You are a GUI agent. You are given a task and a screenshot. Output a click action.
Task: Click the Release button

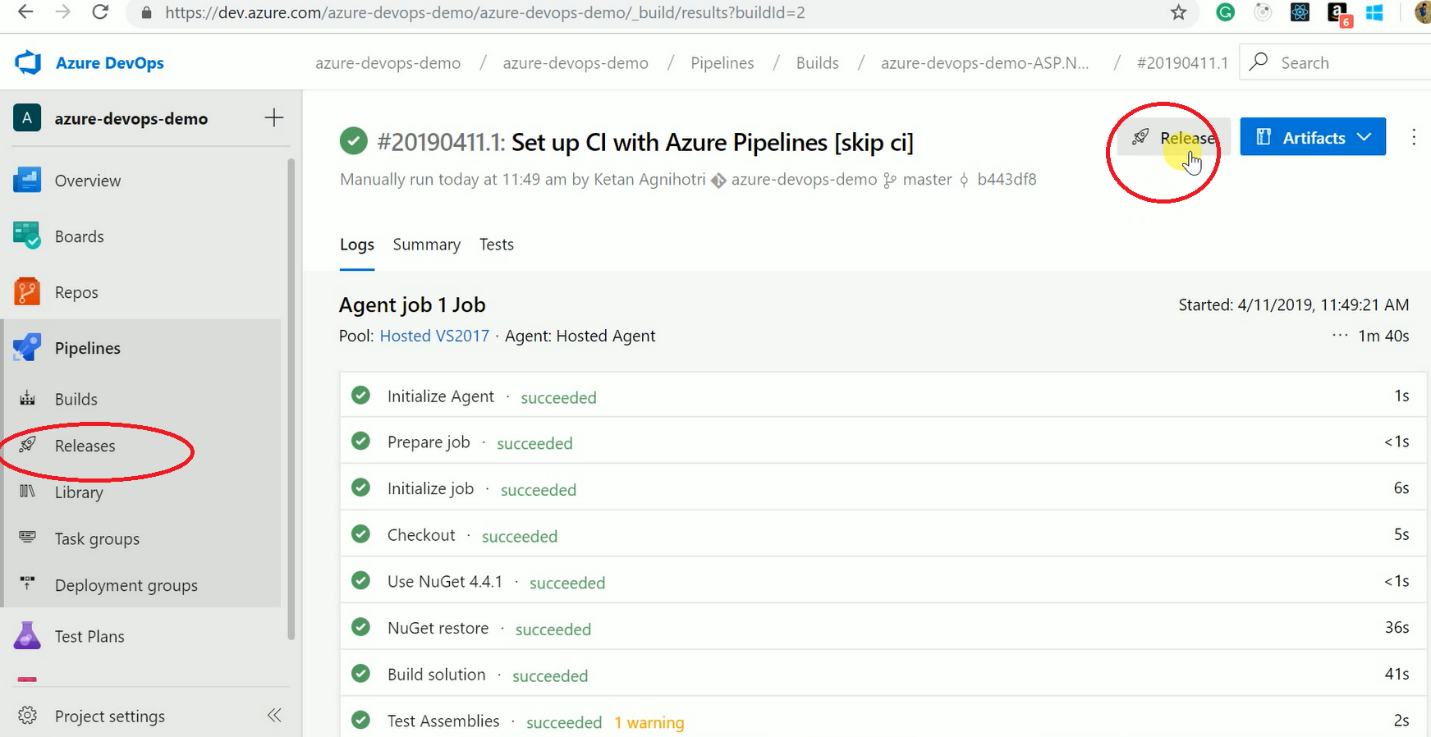pos(1173,138)
